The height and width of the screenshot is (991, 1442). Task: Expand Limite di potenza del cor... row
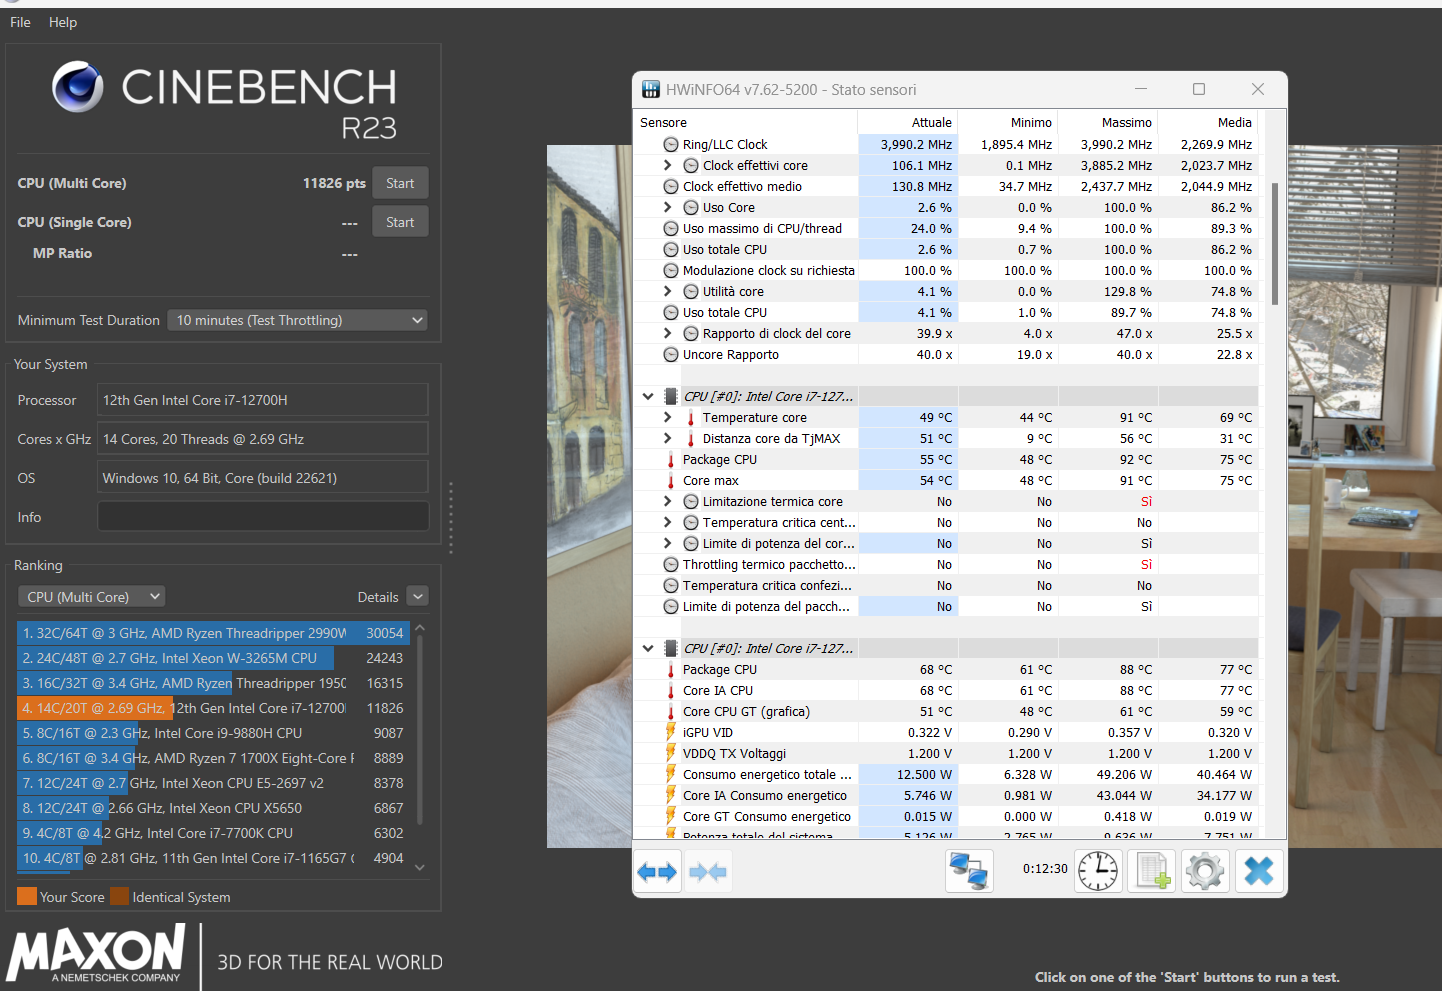668,543
